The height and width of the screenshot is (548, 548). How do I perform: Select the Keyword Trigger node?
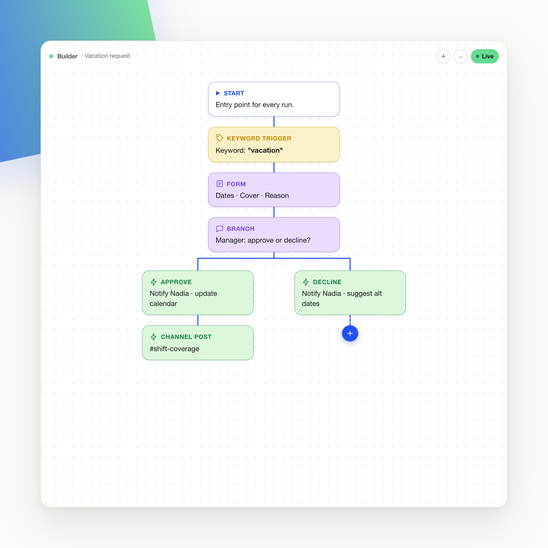tap(274, 145)
